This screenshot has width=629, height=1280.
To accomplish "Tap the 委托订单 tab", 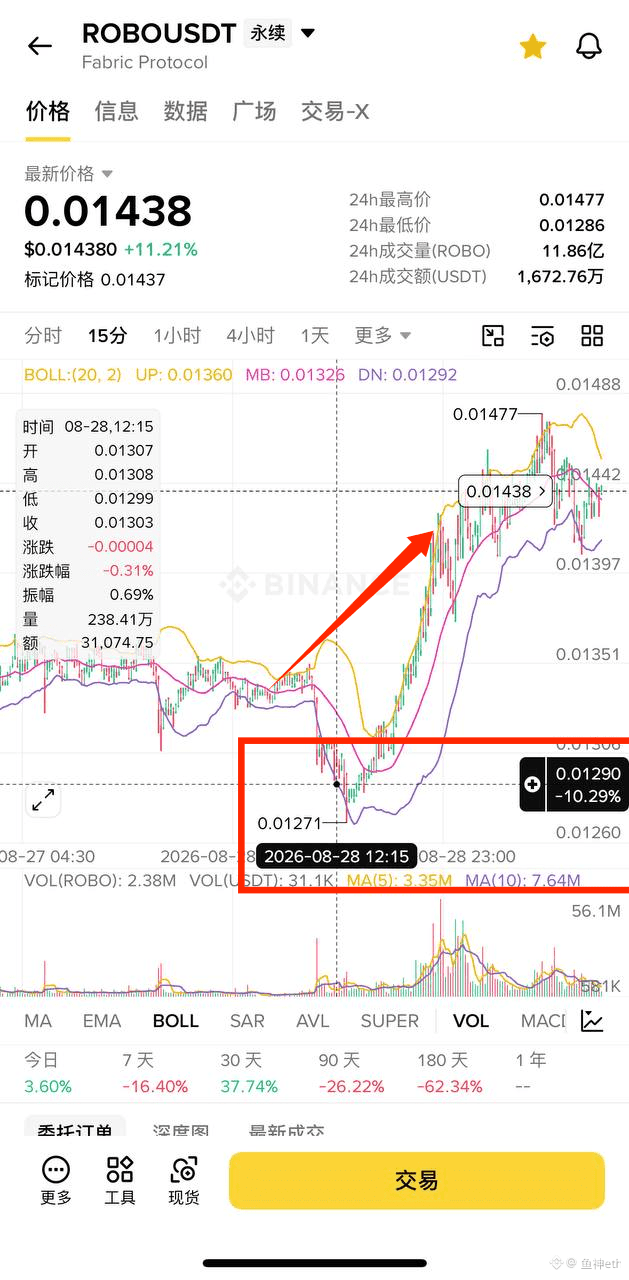I will pos(74,1131).
